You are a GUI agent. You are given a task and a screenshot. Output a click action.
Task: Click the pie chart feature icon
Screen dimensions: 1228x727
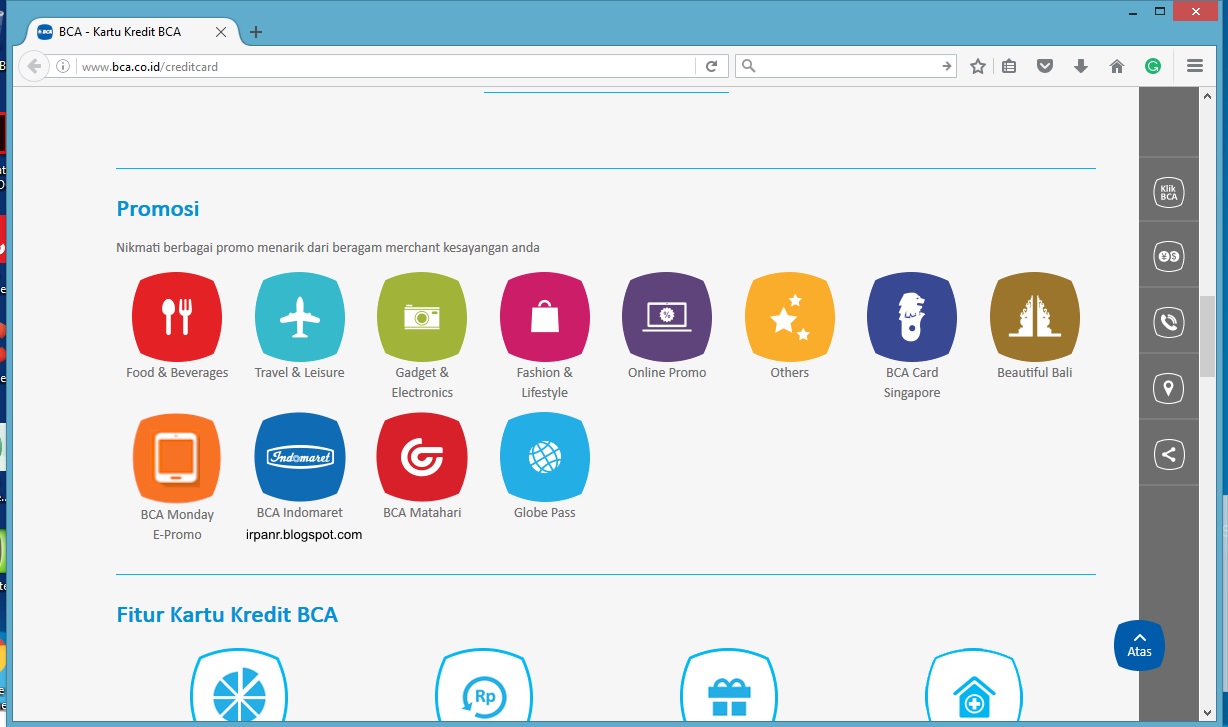238,686
